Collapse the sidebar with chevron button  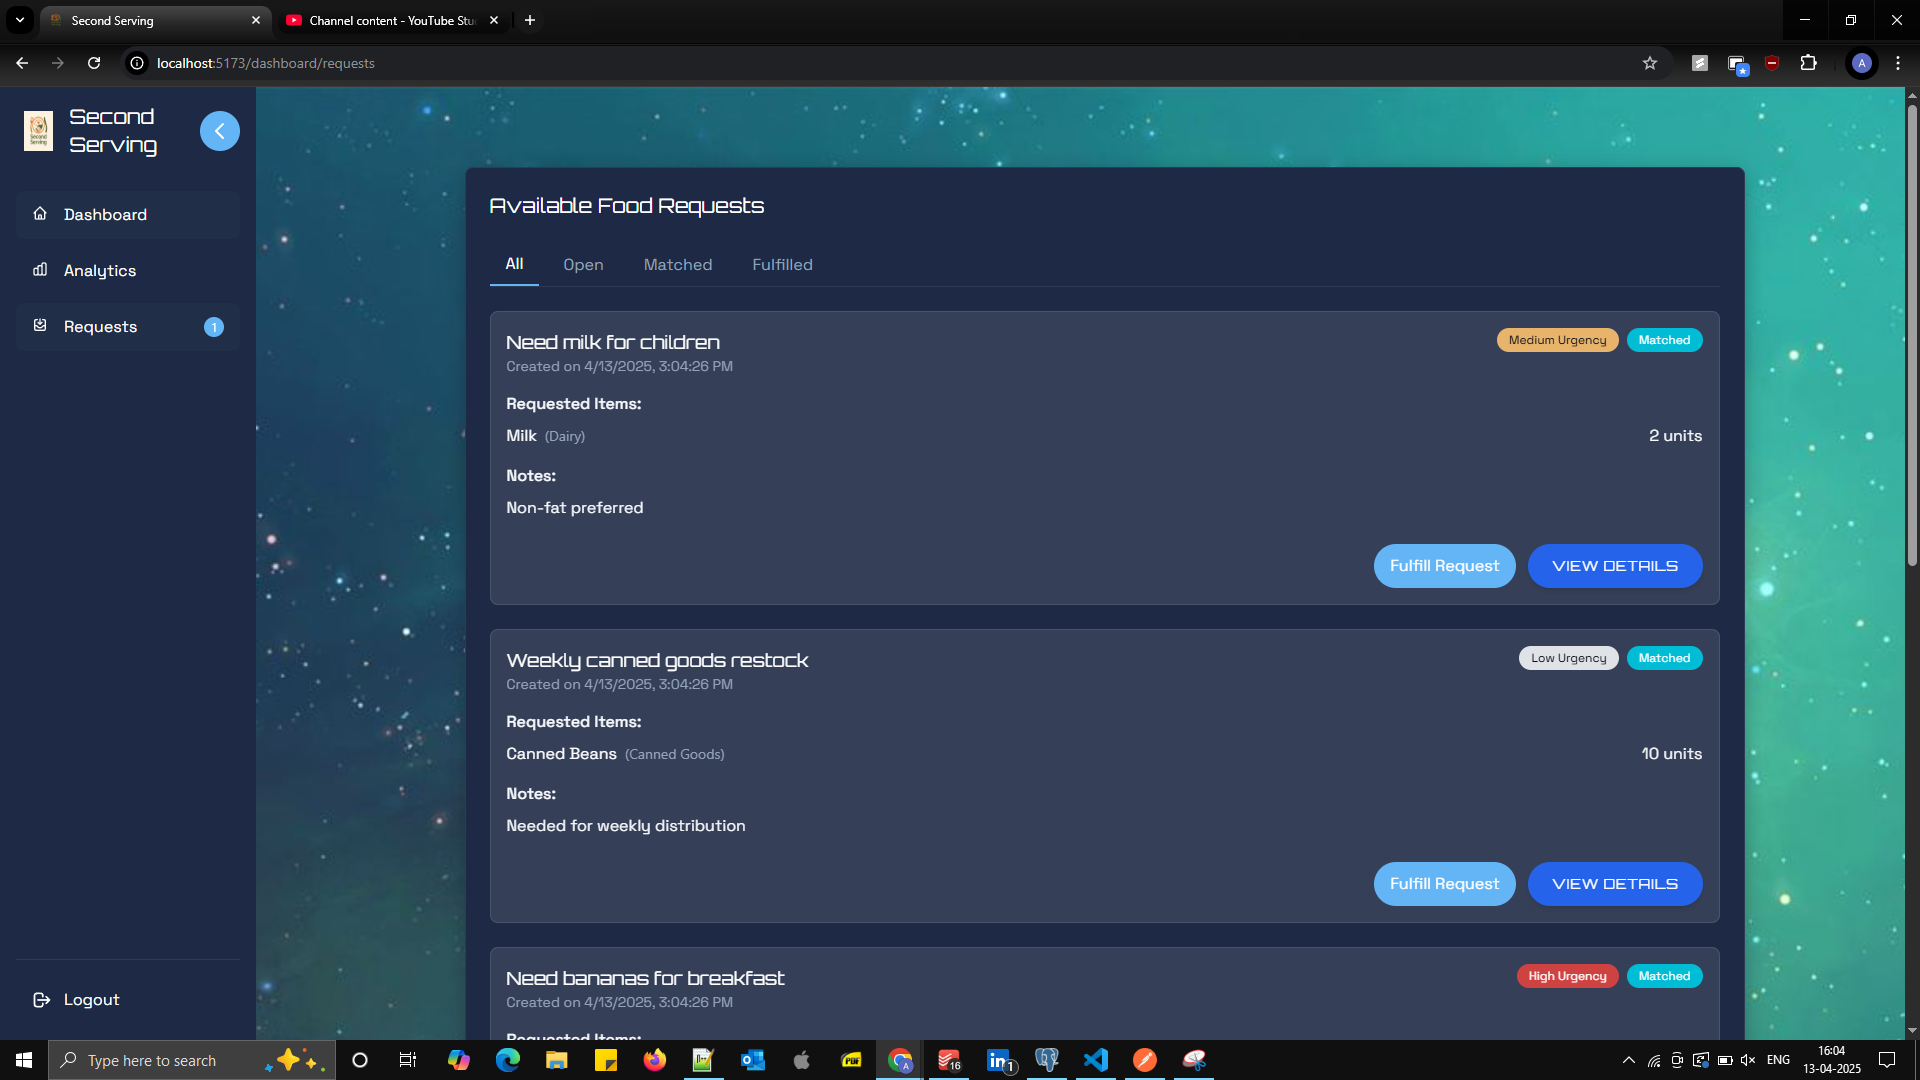click(219, 131)
